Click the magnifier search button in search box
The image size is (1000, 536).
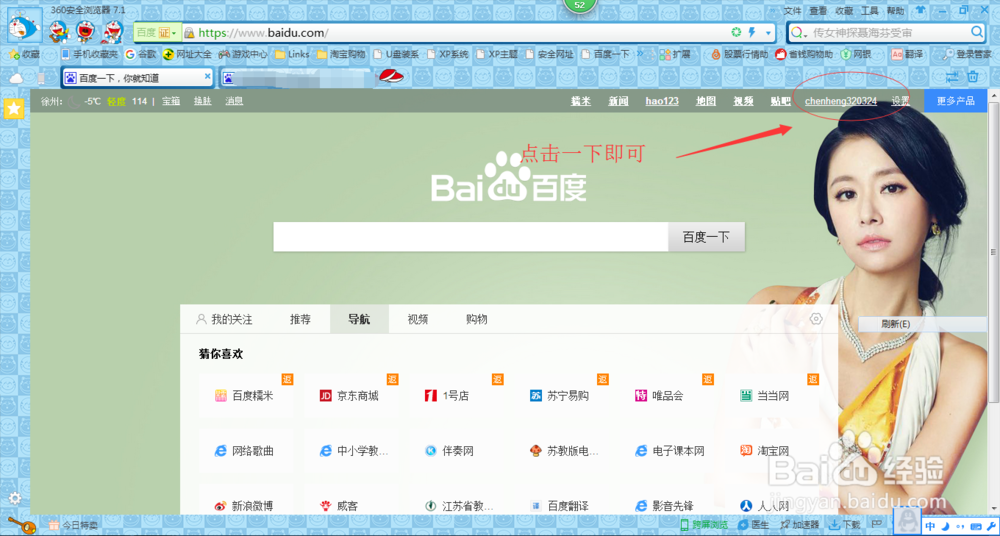pyautogui.click(x=976, y=32)
